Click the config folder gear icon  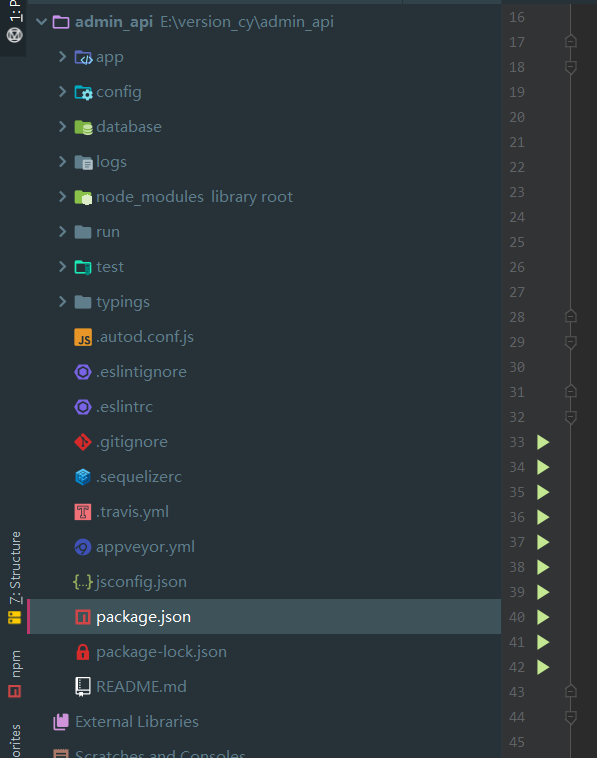pos(83,92)
